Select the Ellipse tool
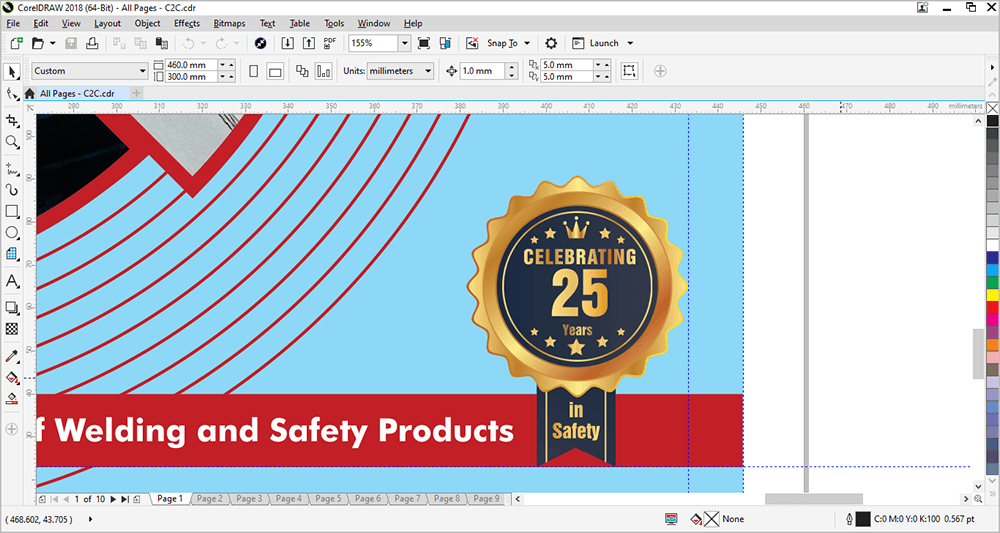Viewport: 1000px width, 533px height. 11,233
